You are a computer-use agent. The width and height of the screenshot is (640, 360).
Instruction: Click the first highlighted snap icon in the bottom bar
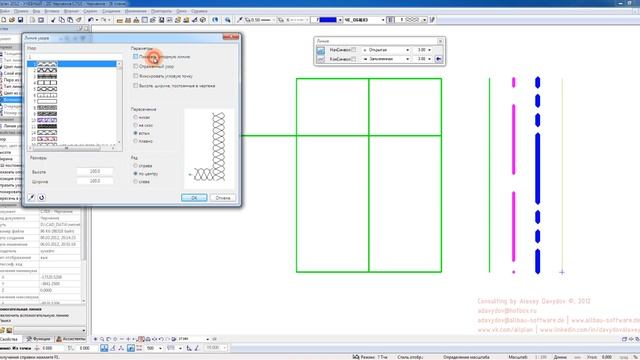104,348
